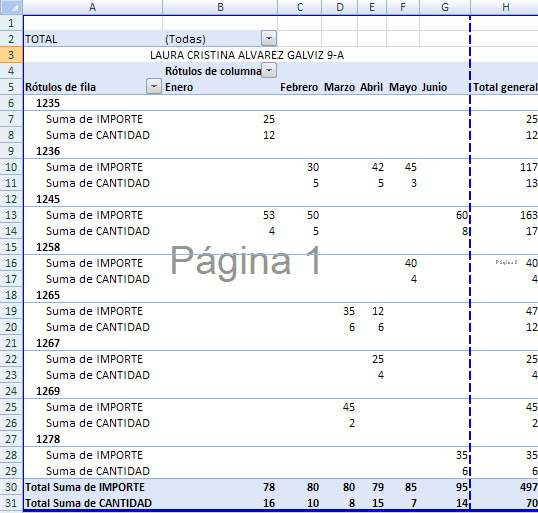Select row 1 header
This screenshot has width=538, height=513.
coord(11,23)
